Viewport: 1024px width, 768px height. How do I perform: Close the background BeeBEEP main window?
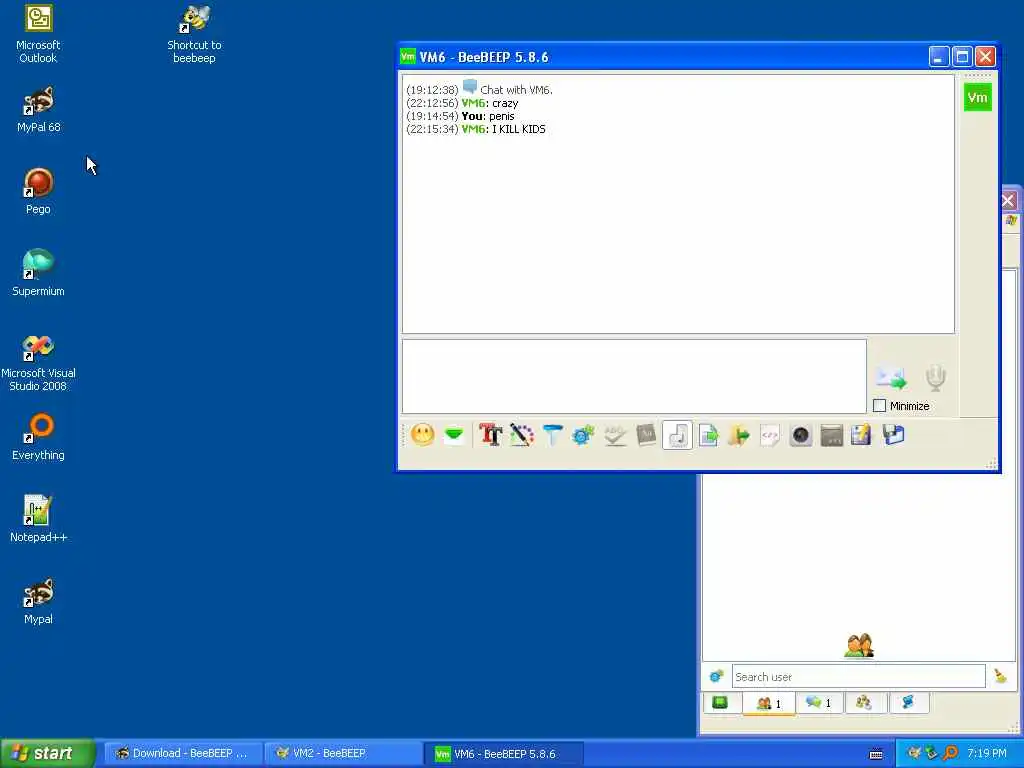(x=1010, y=200)
